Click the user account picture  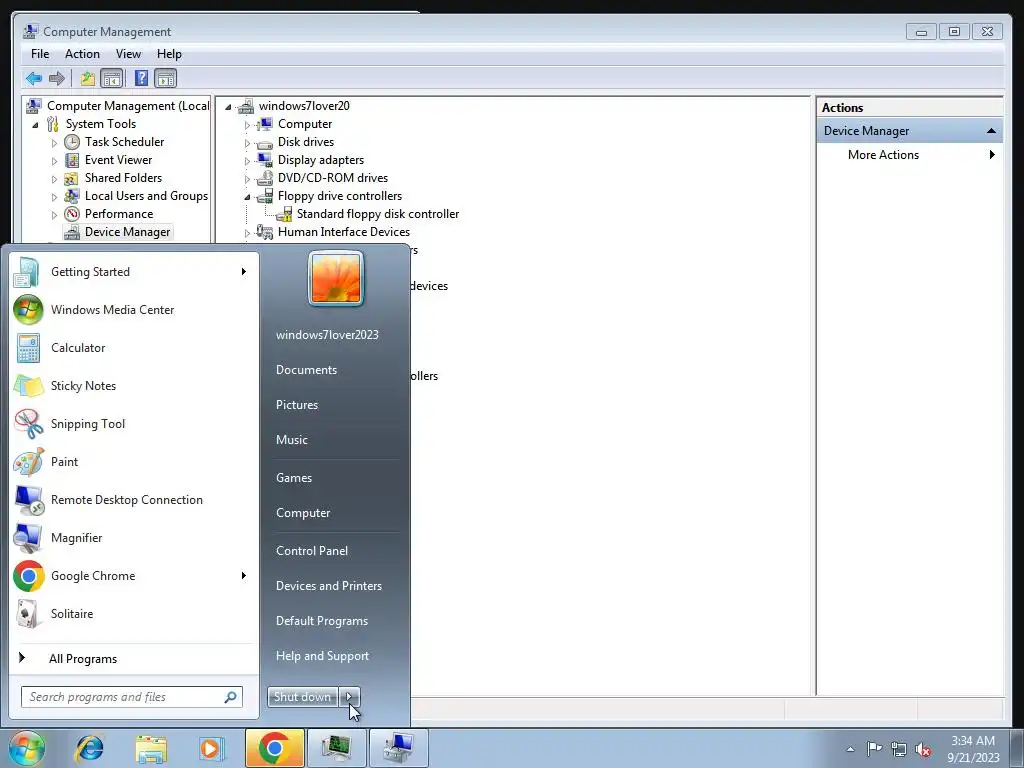coord(336,278)
